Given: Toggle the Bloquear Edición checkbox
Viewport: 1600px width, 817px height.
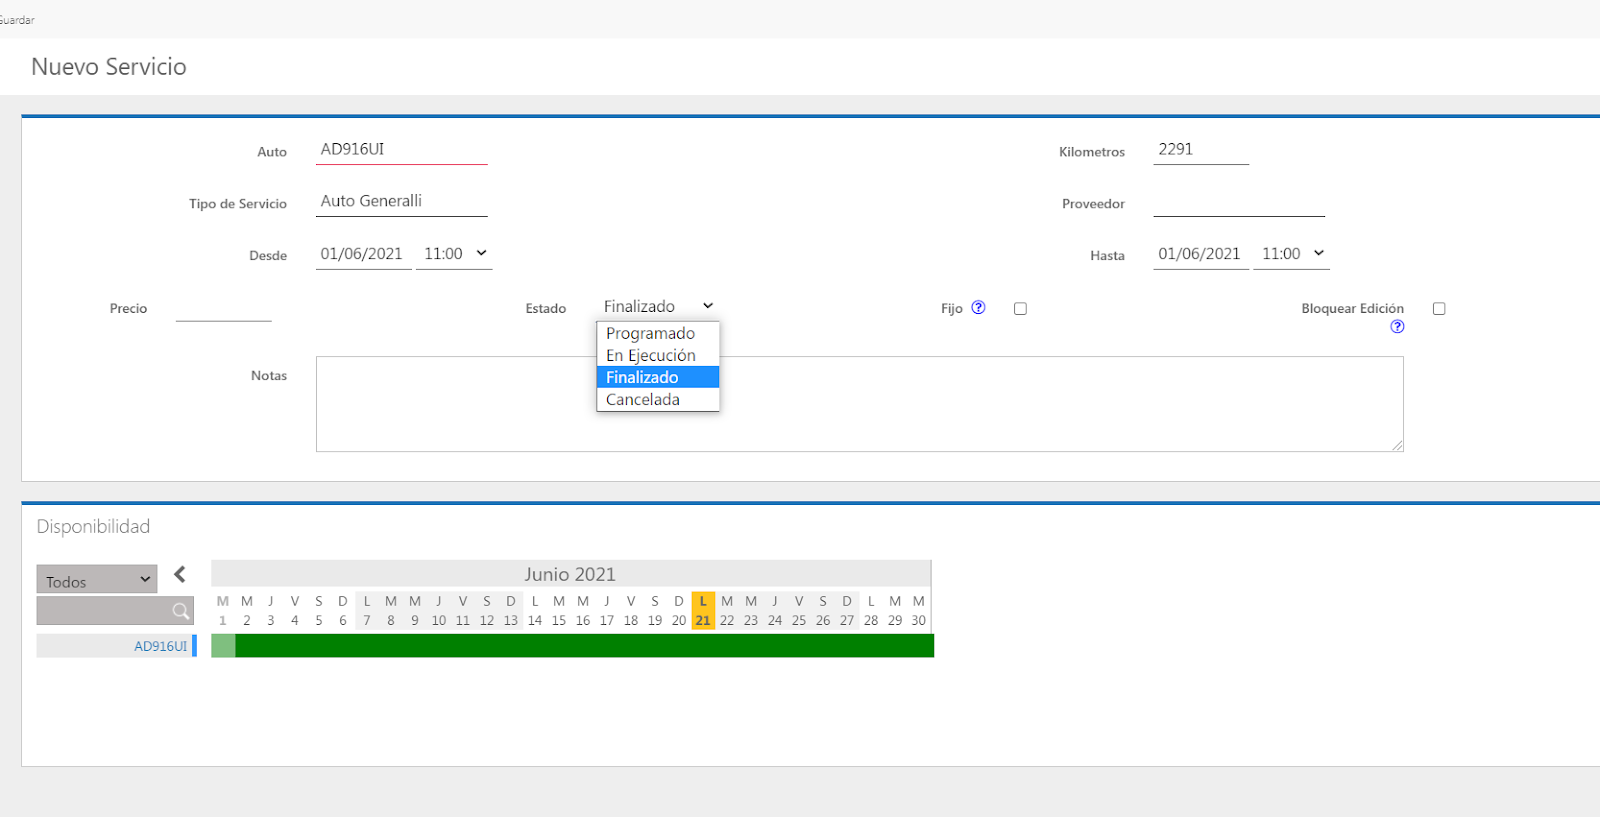Looking at the screenshot, I should (x=1439, y=309).
